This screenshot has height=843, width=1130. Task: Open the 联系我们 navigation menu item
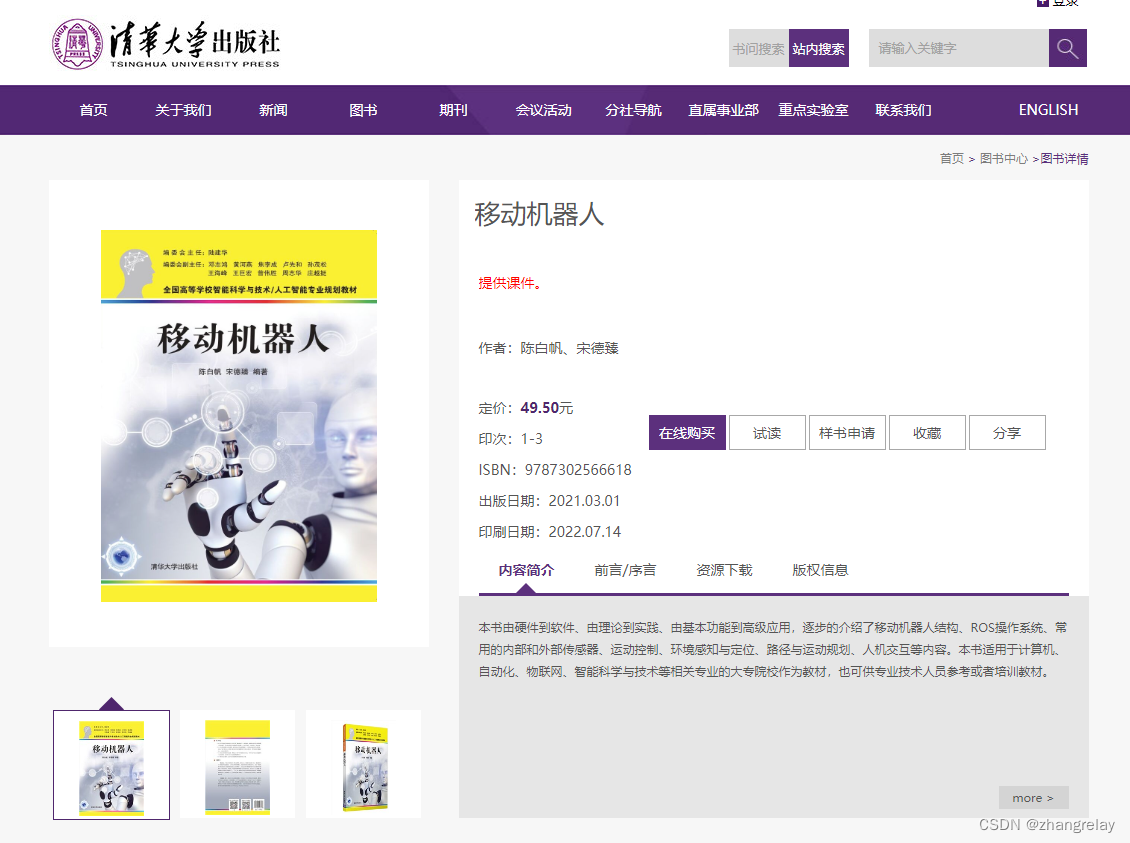tap(904, 110)
